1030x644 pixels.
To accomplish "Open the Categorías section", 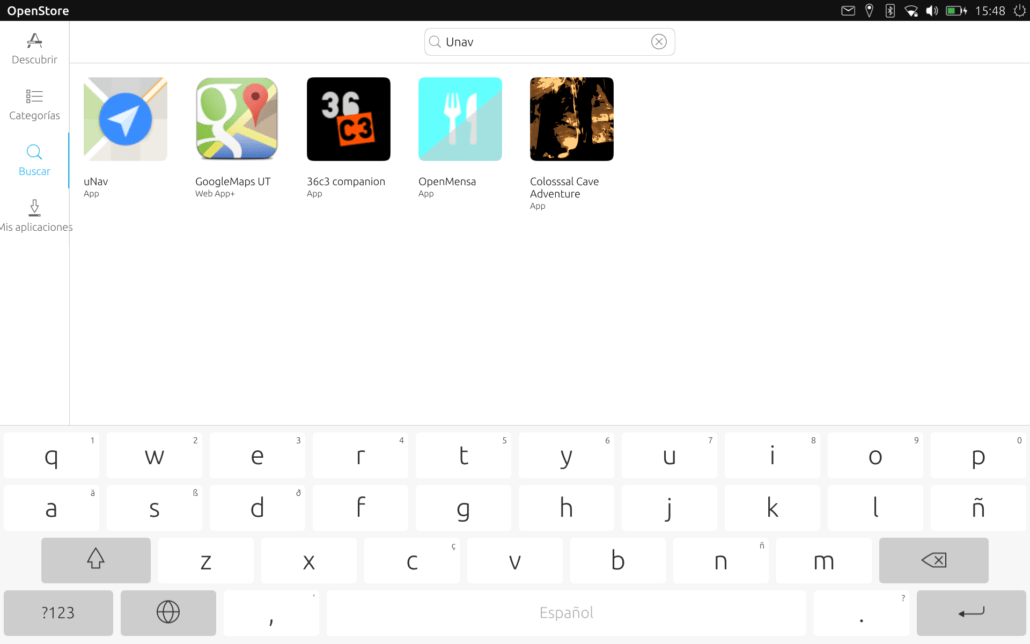I will (34, 105).
